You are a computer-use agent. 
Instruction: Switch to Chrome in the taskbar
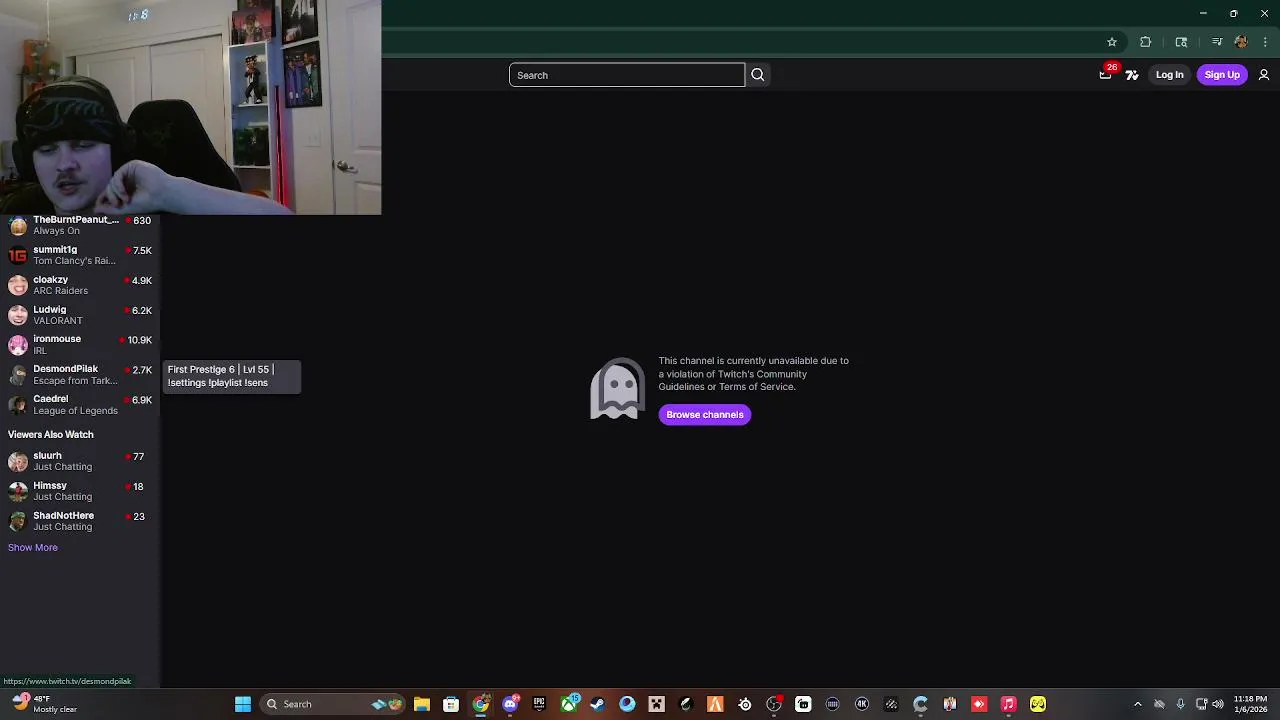click(481, 704)
